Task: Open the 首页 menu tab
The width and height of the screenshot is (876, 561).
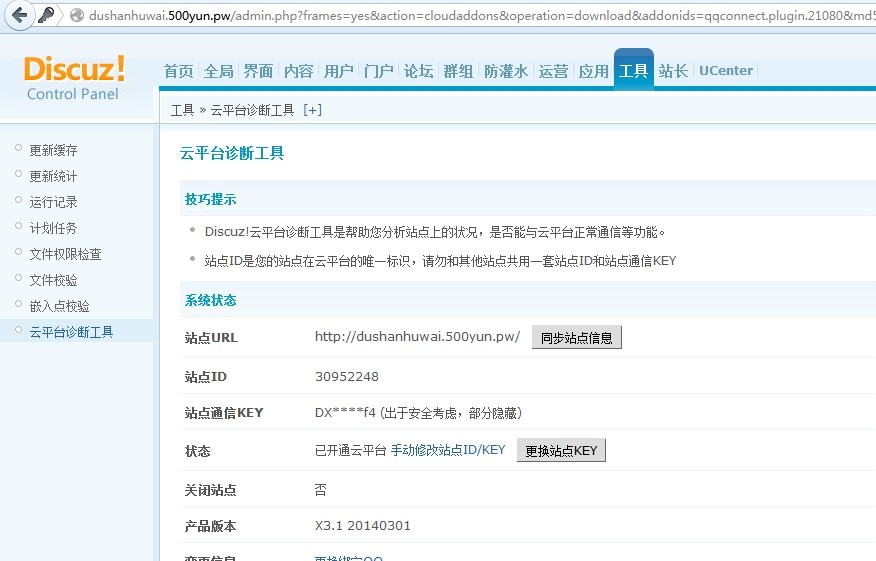Action: pos(179,71)
